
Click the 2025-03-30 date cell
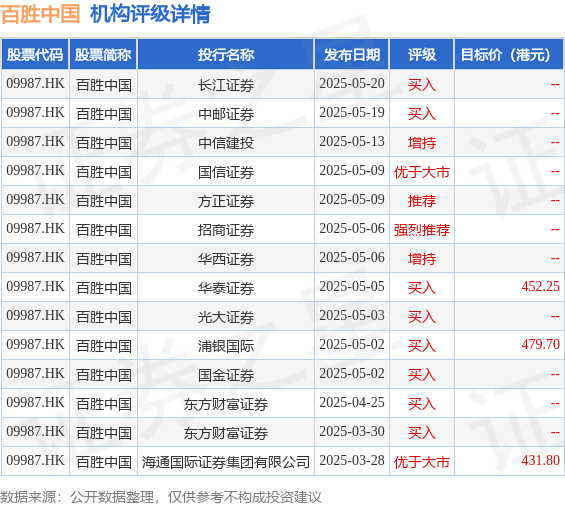coord(352,432)
